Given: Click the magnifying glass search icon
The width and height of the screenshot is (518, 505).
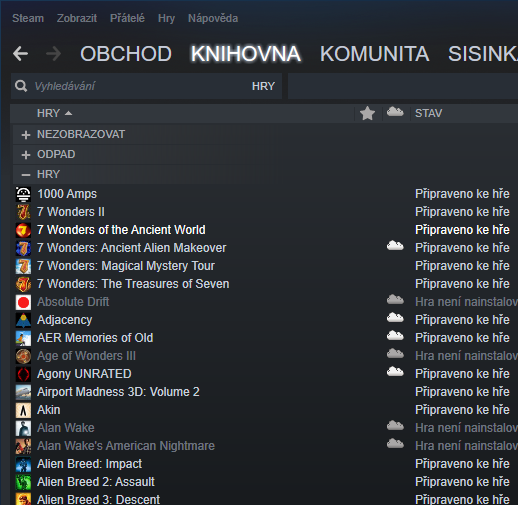Looking at the screenshot, I should coord(21,86).
